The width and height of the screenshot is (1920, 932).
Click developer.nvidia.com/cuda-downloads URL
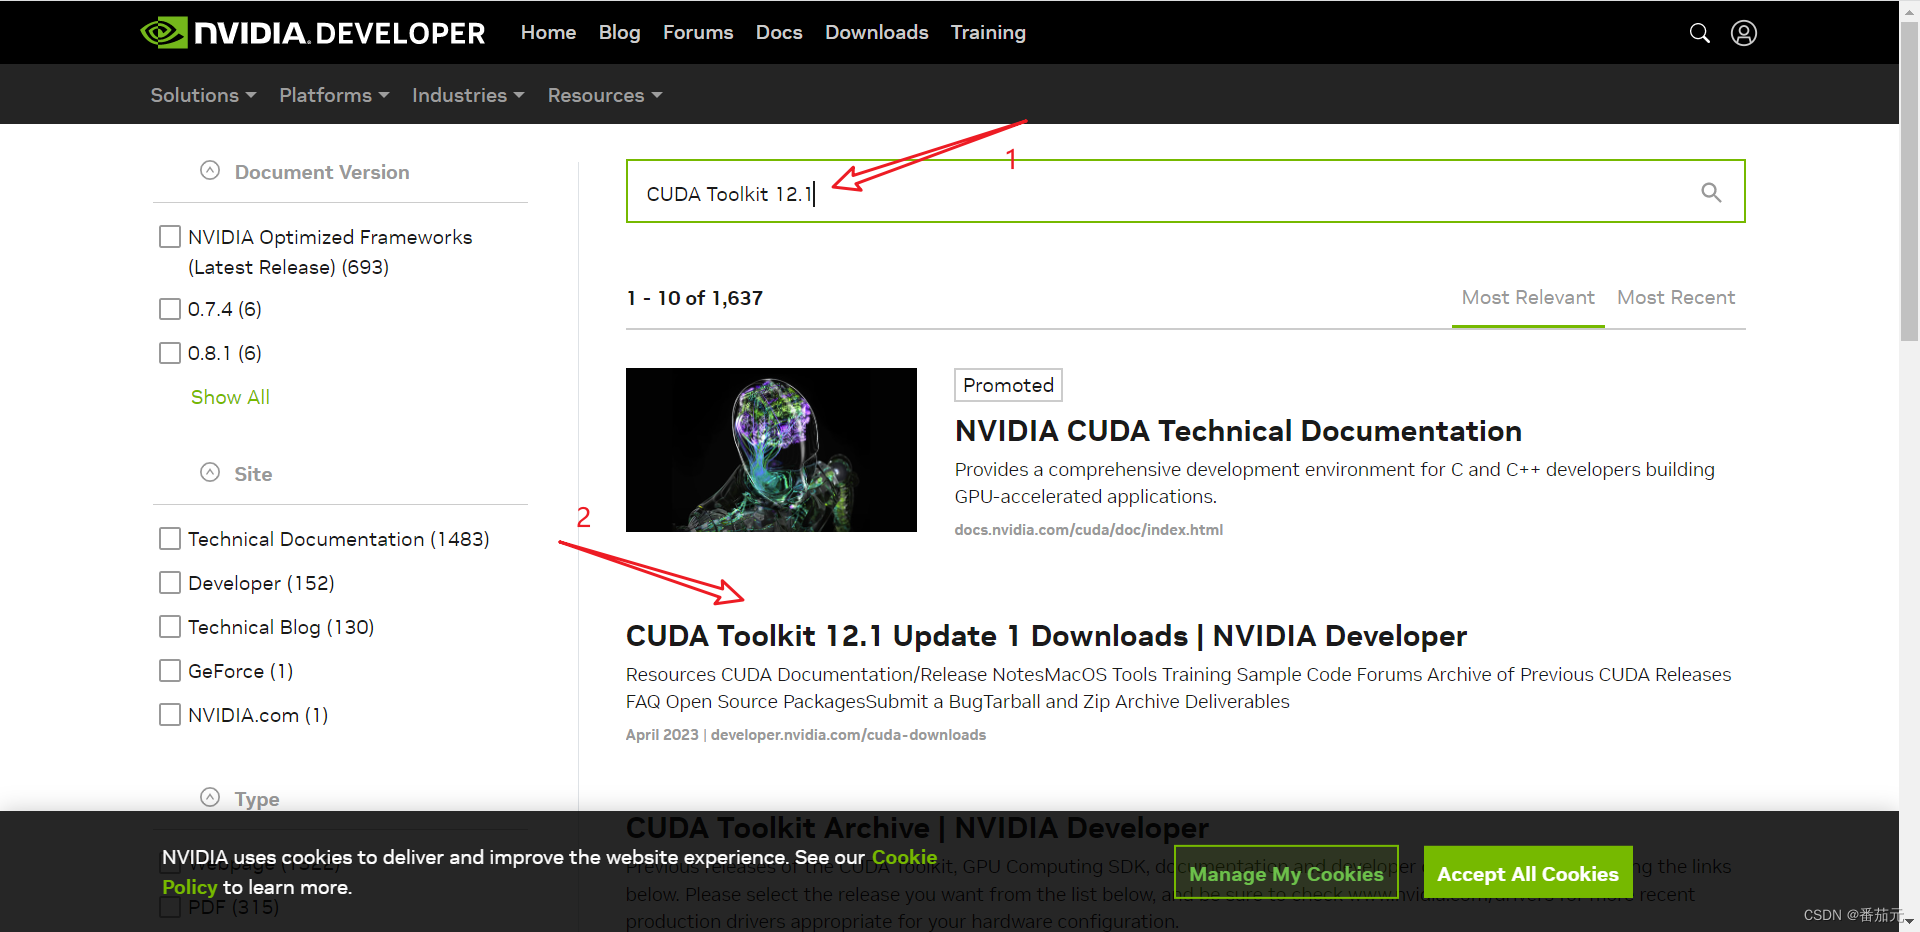coord(848,735)
